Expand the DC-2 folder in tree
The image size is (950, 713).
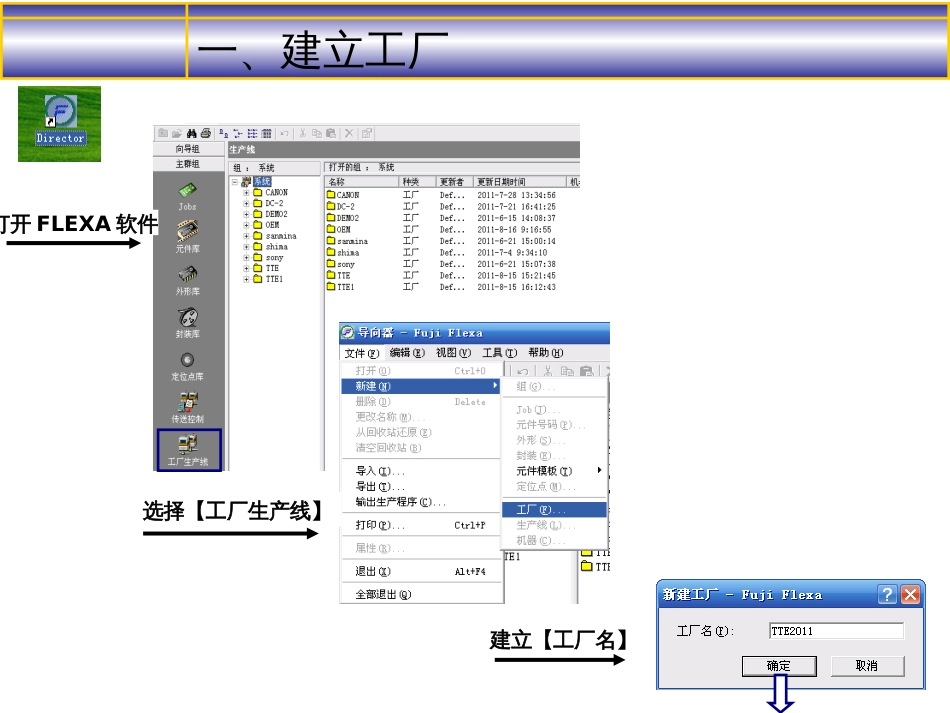(247, 204)
